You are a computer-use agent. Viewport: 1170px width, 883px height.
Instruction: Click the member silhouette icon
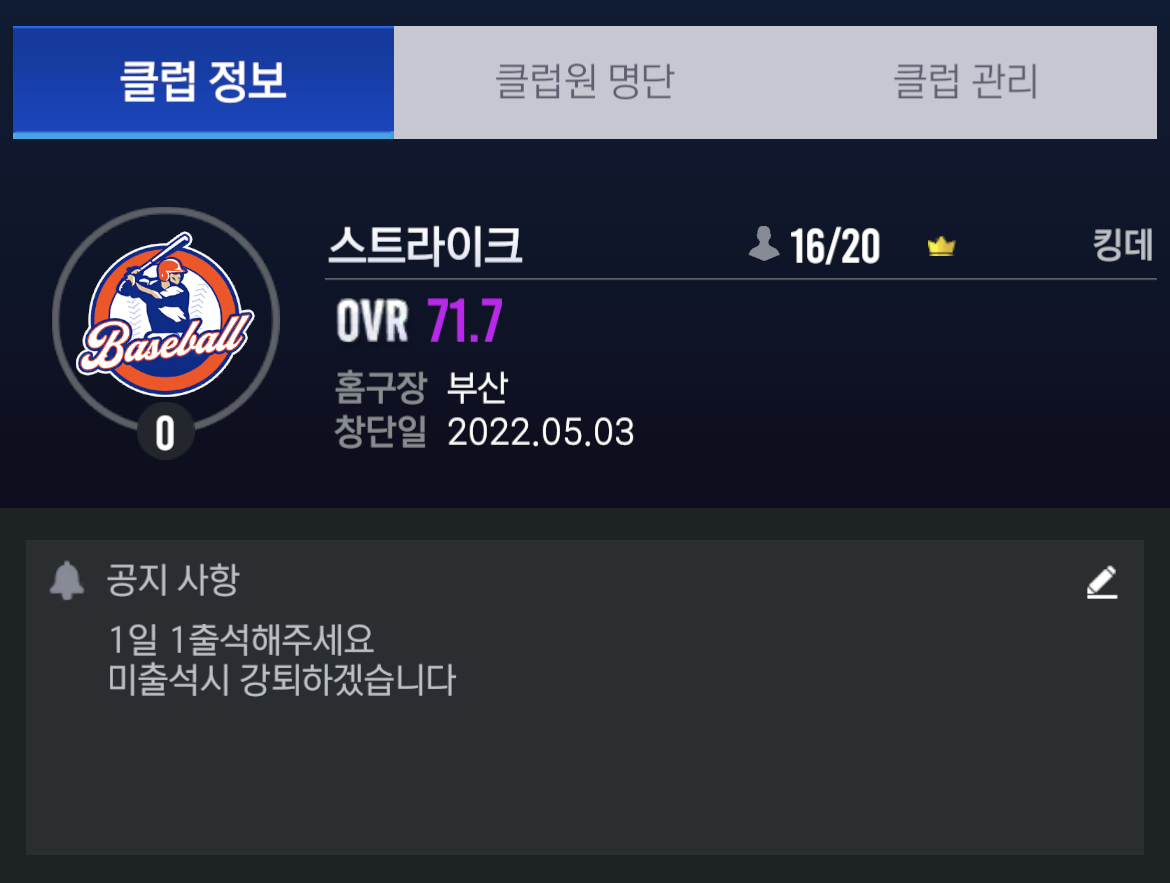[x=764, y=244]
